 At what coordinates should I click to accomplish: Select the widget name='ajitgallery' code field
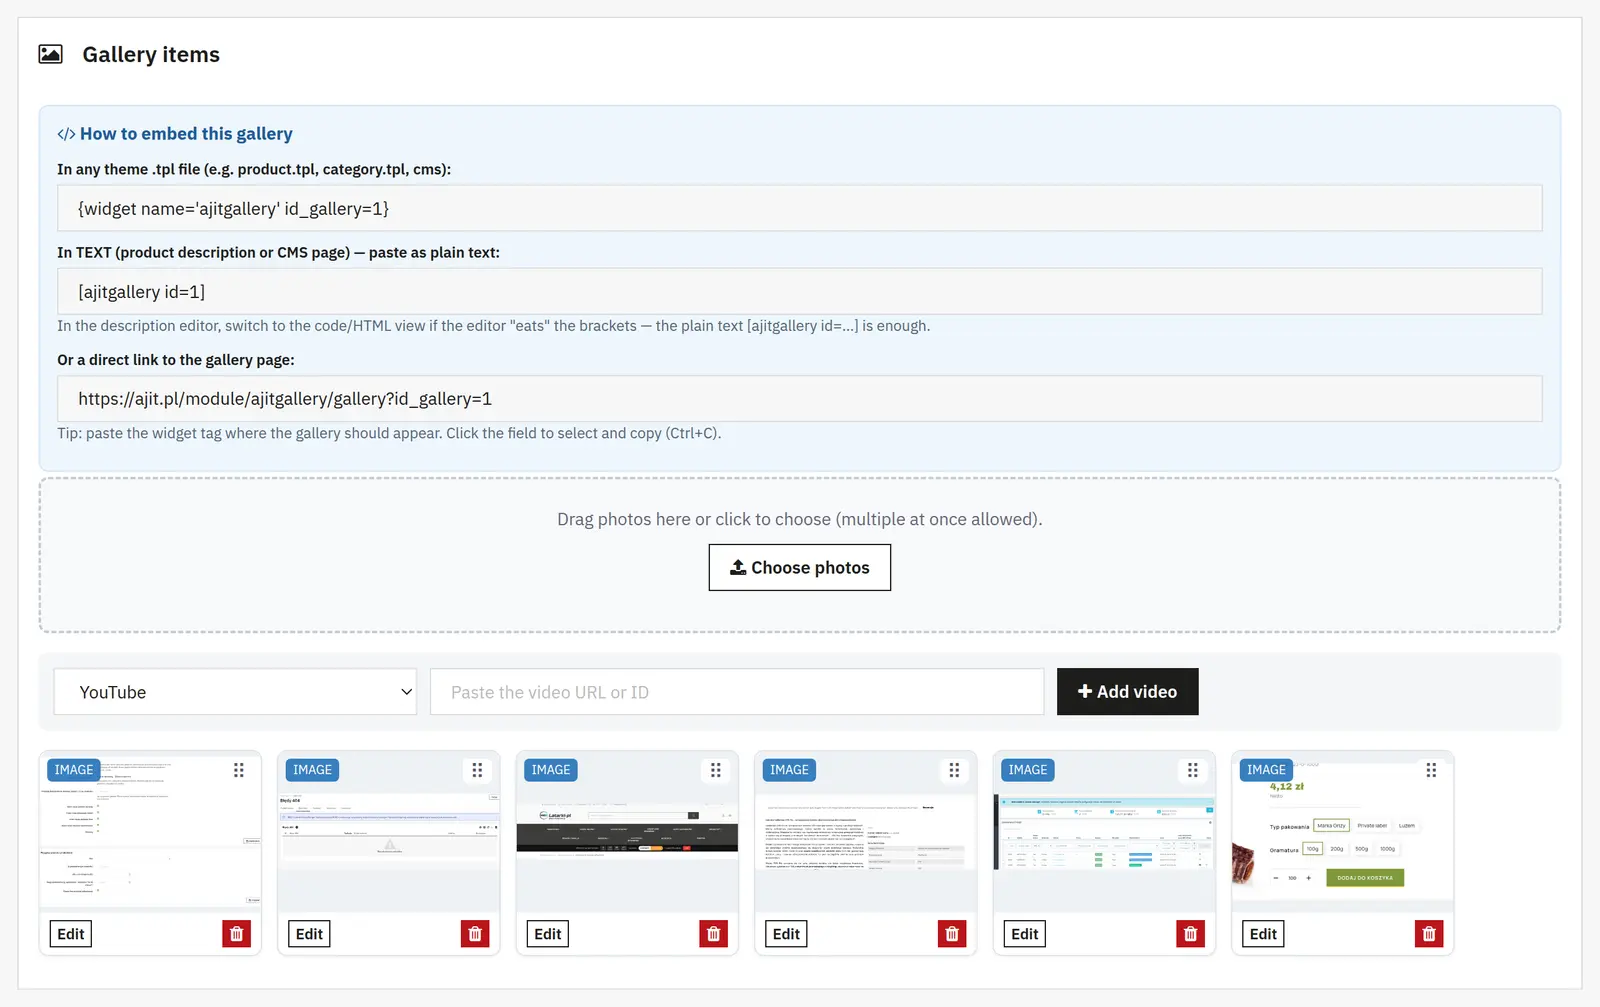800,208
